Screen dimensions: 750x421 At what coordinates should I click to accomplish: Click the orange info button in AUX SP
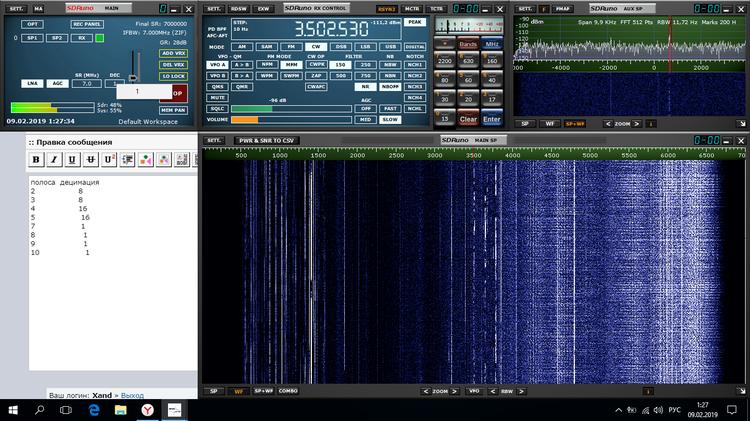(651, 124)
